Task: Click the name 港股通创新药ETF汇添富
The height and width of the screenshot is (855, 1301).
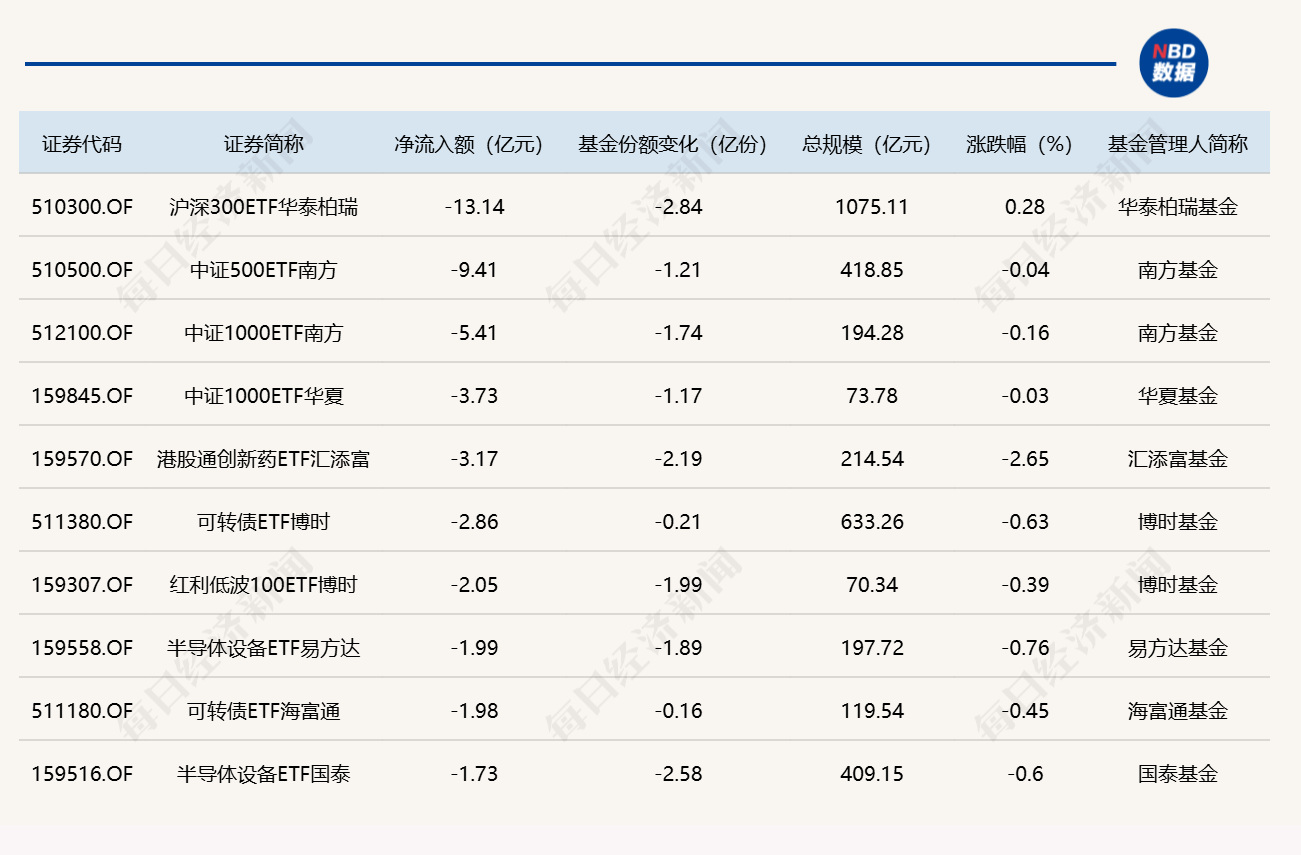Action: [264, 459]
